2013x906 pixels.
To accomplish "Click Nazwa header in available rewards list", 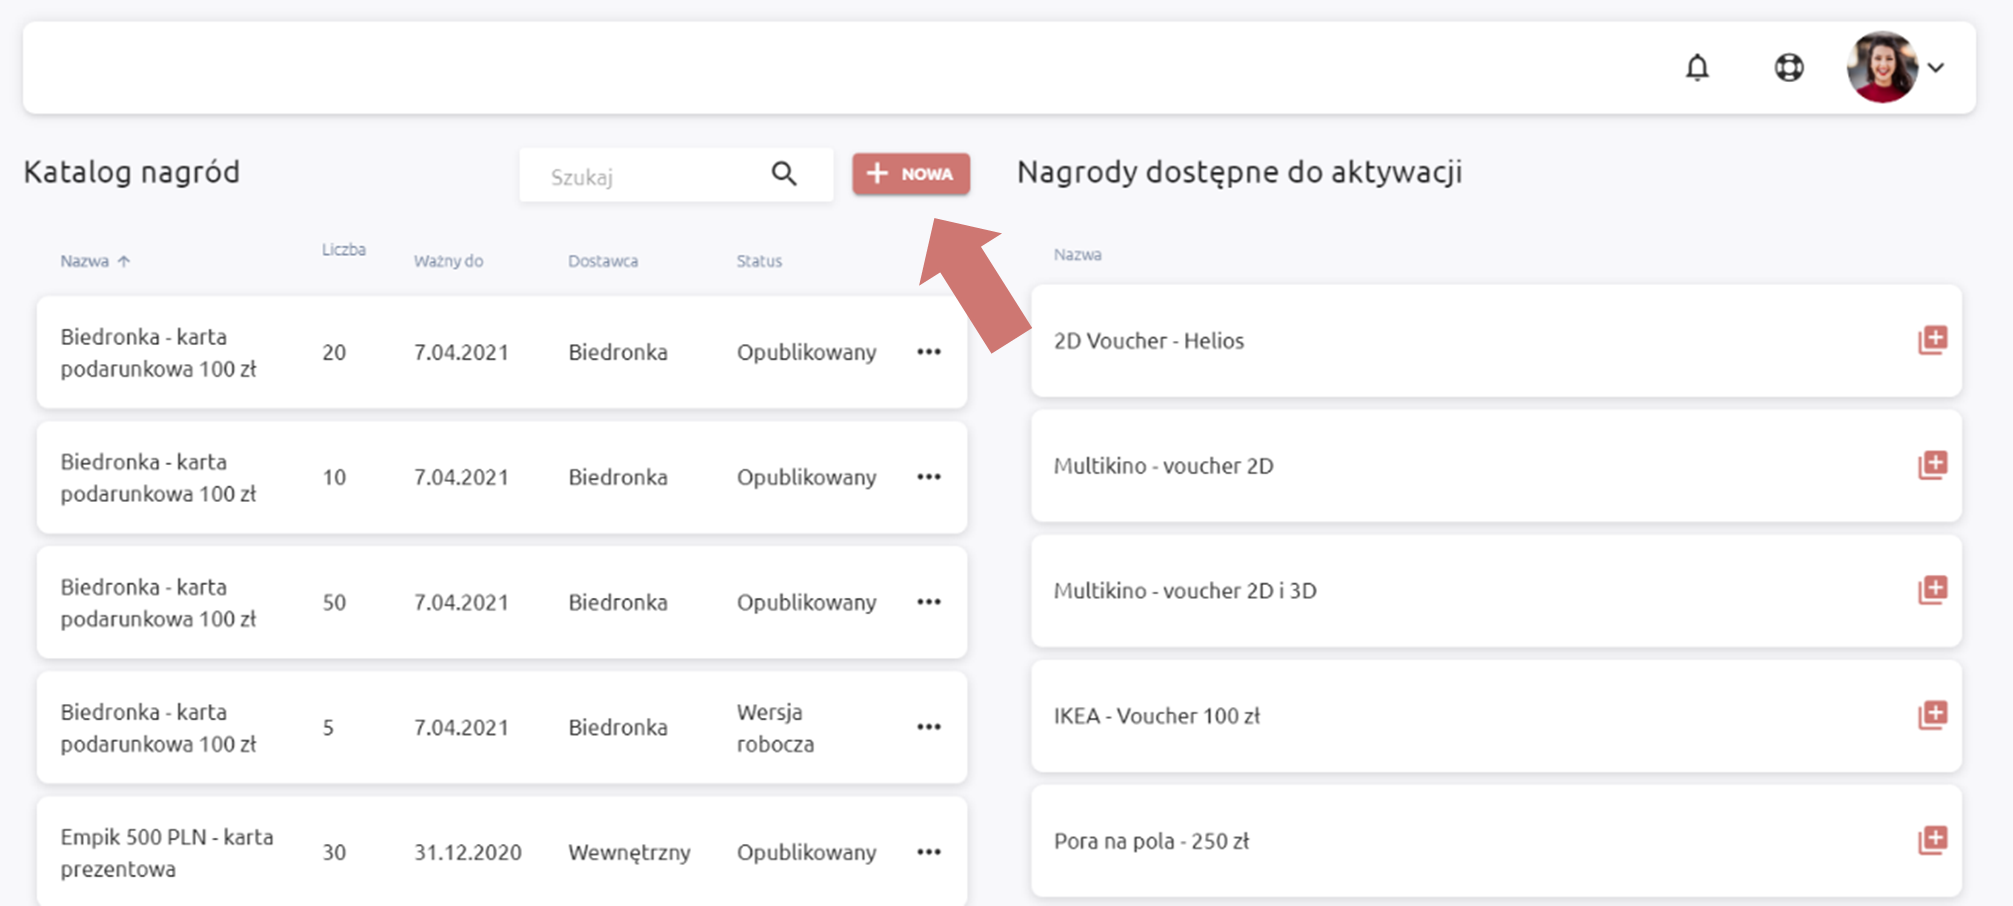I will pyautogui.click(x=1077, y=255).
